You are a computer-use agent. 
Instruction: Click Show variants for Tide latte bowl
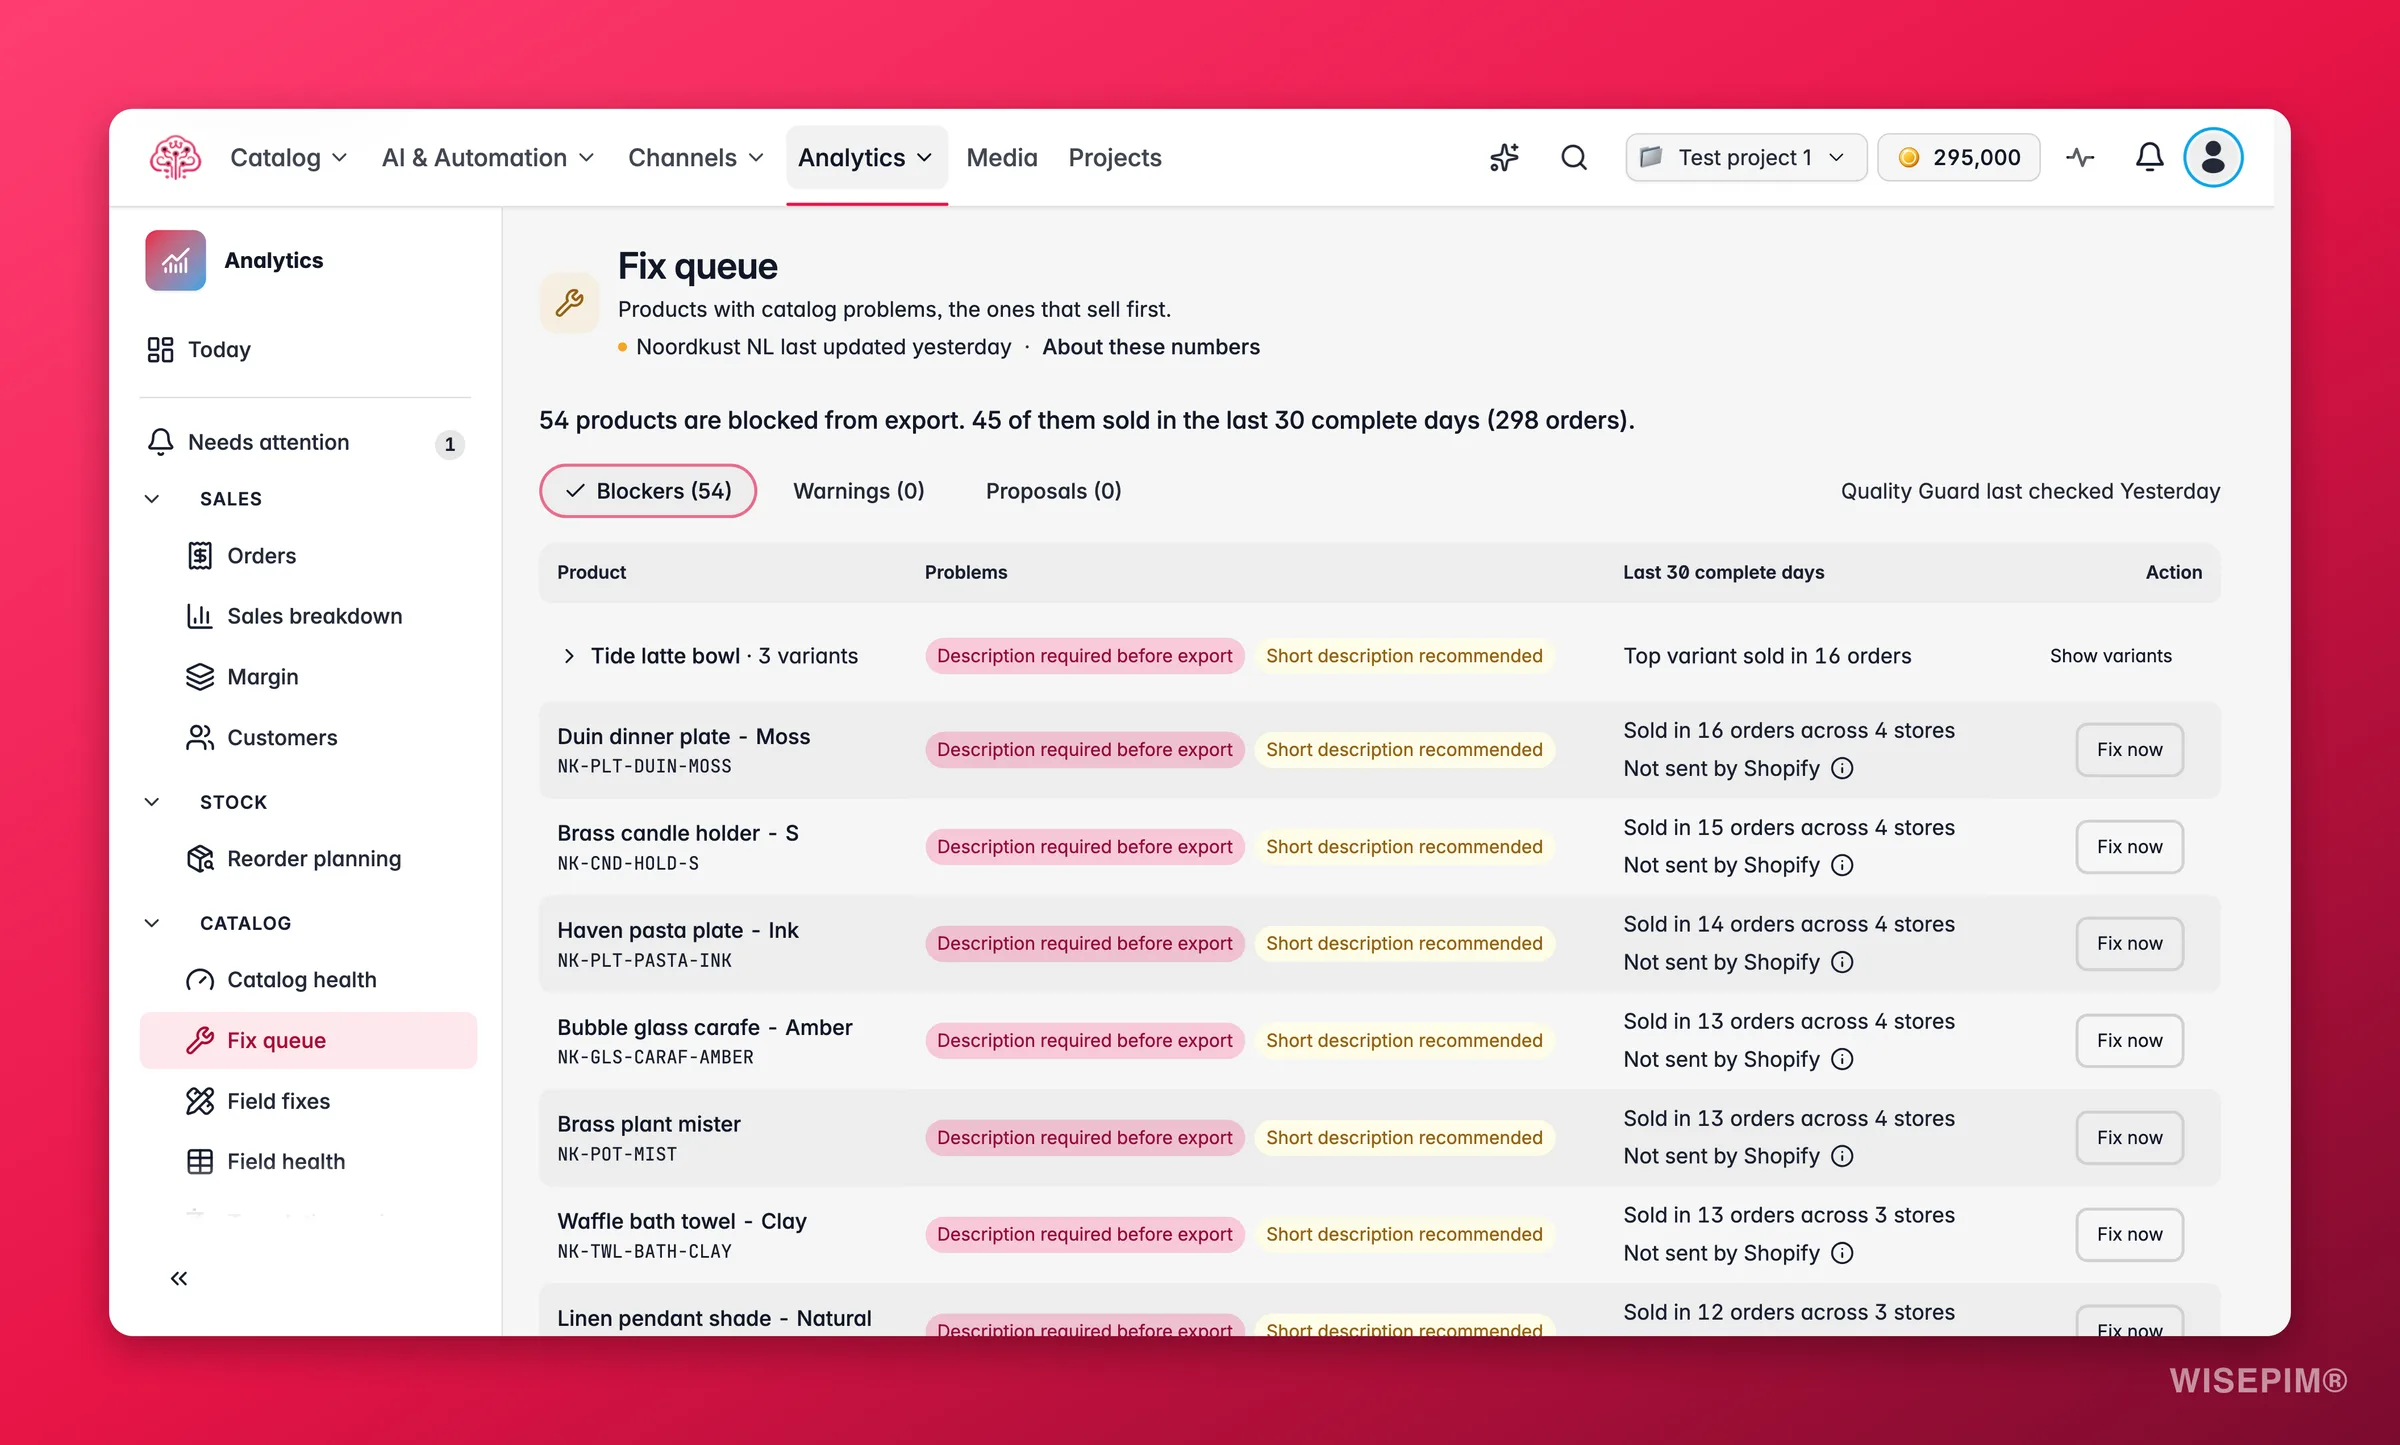click(x=2111, y=656)
